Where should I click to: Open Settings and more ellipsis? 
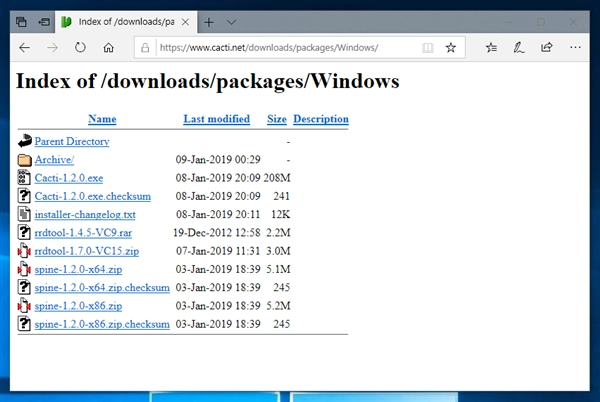[x=575, y=47]
